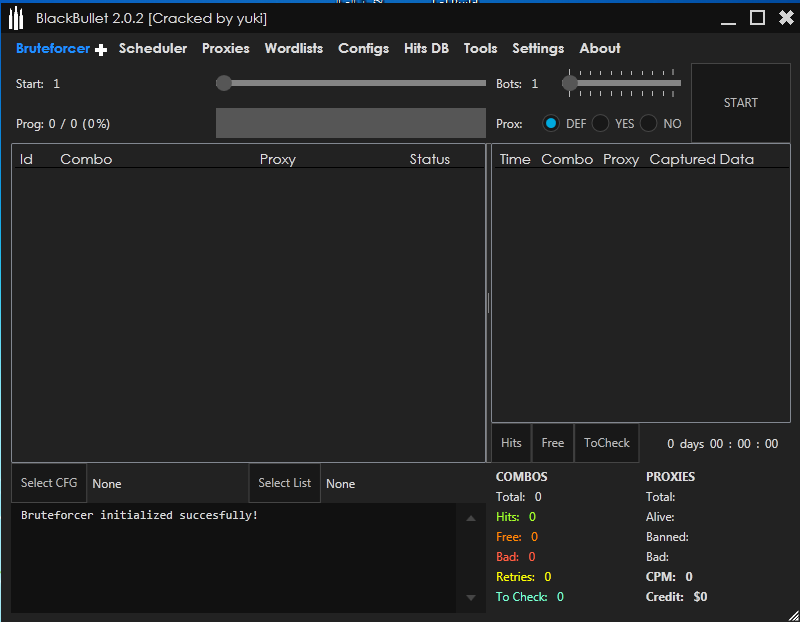800x622 pixels.
Task: Open the Hits DB tab
Action: (426, 48)
